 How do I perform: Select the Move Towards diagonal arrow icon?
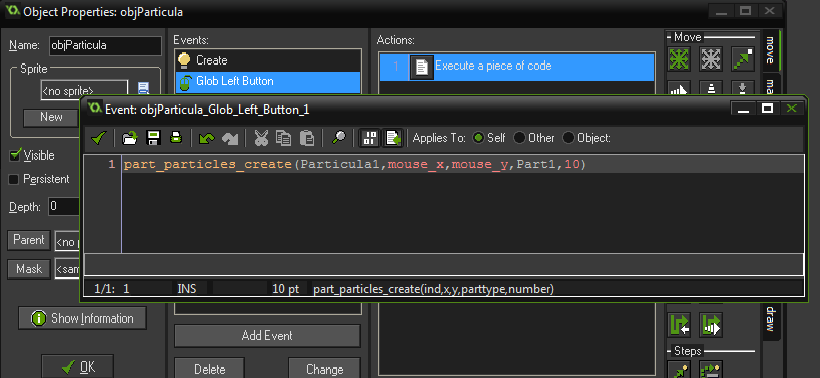click(x=742, y=59)
